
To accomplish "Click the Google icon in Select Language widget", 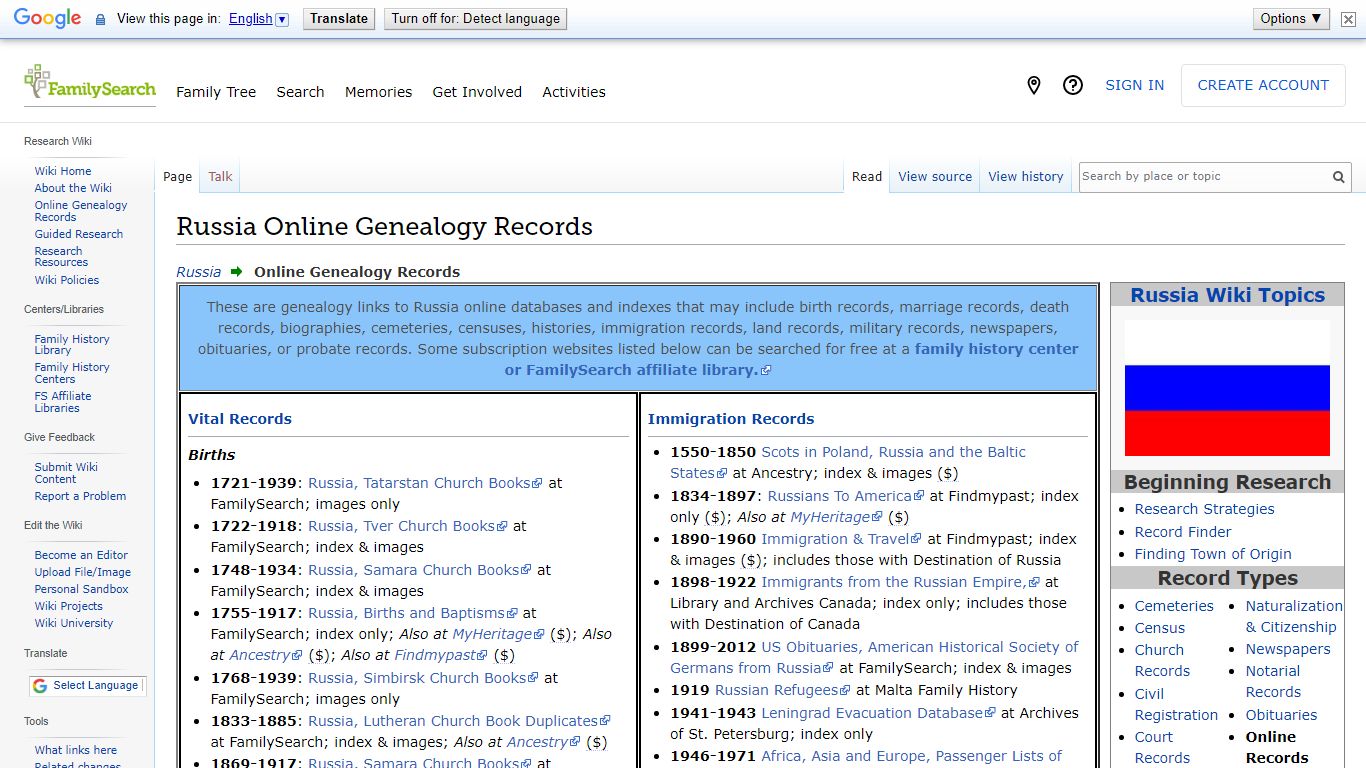I will point(40,686).
